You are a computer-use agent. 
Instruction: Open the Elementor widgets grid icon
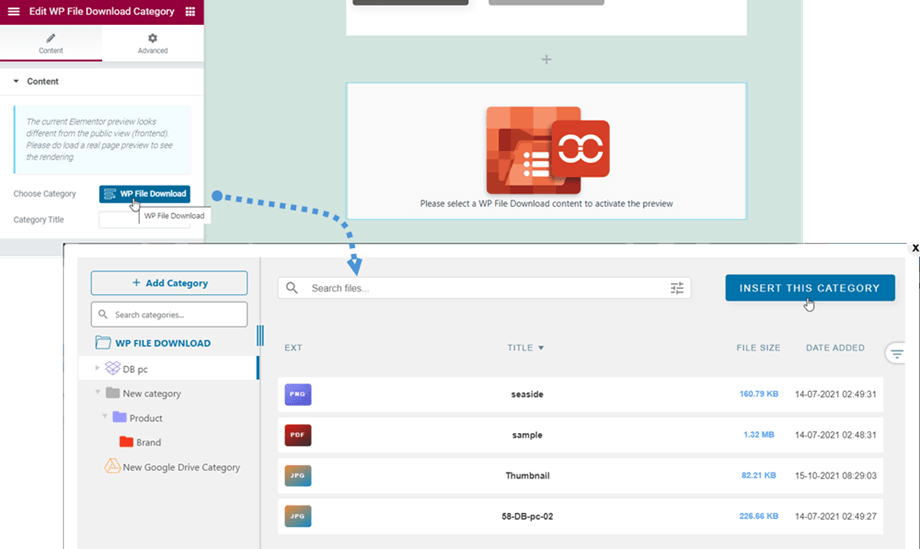pyautogui.click(x=191, y=12)
